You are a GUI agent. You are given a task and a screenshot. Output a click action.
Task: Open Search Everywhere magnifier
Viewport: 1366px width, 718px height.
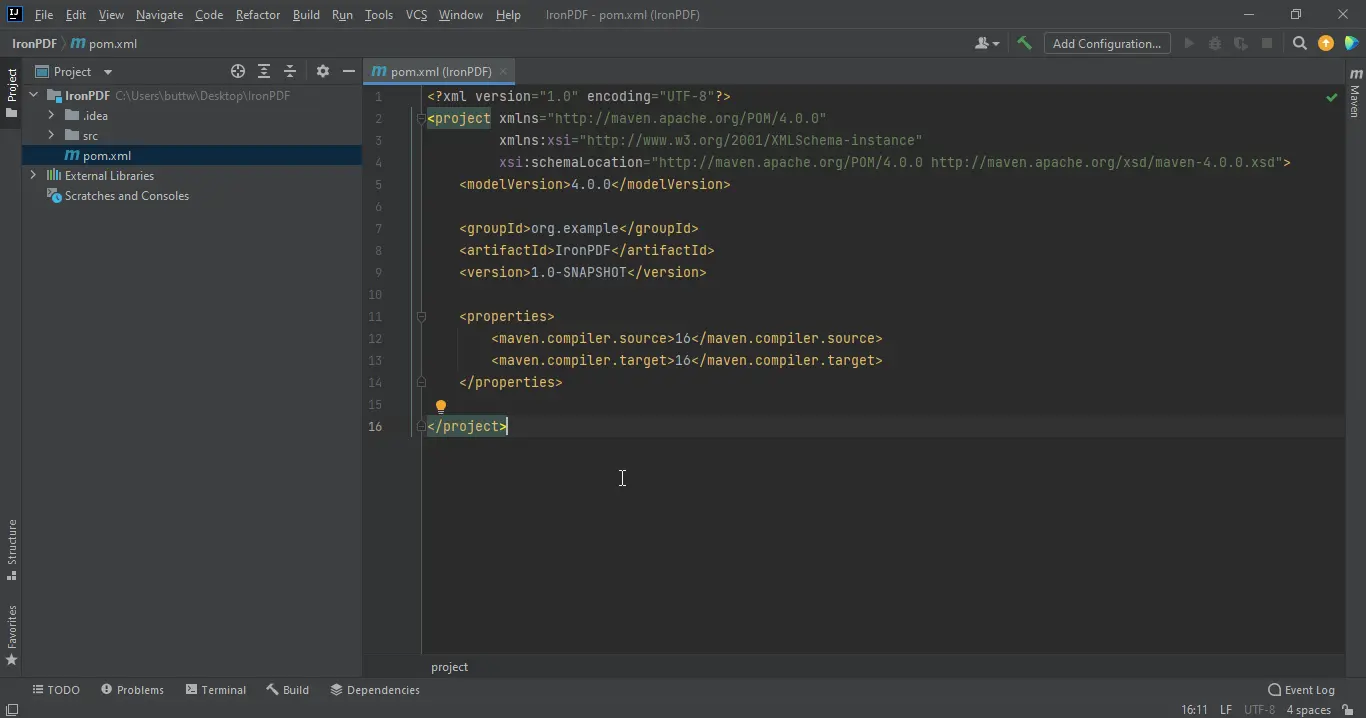click(x=1300, y=43)
